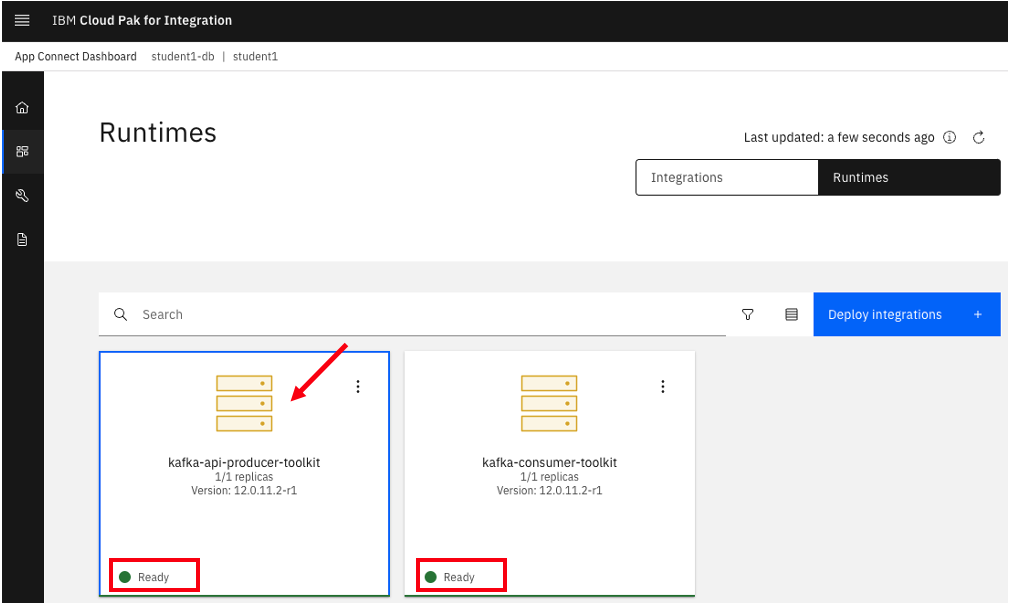Open the hamburger navigation menu
Viewport: 1010px width, 603px height.
pos(22,20)
